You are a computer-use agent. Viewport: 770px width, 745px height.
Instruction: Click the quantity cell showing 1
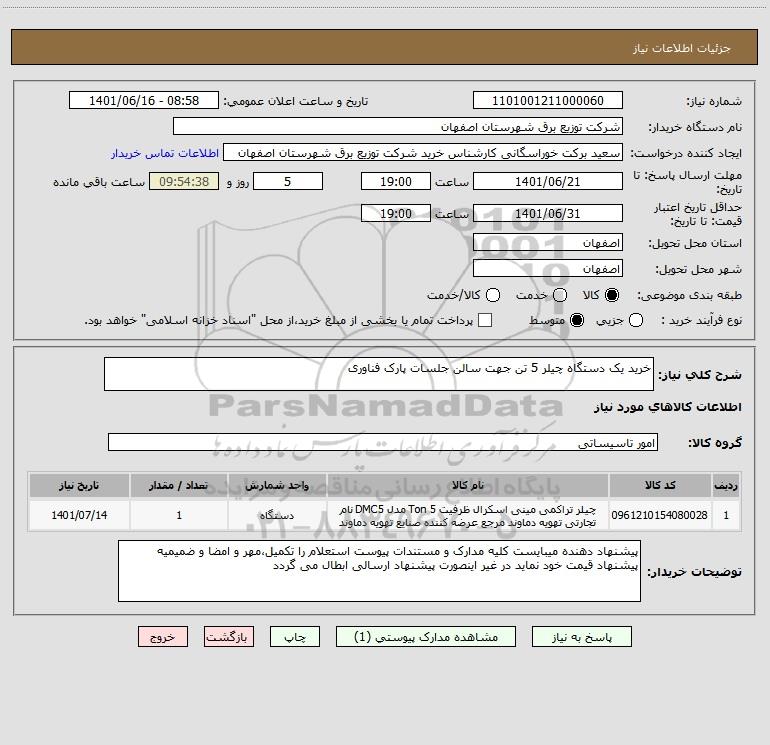coord(179,515)
